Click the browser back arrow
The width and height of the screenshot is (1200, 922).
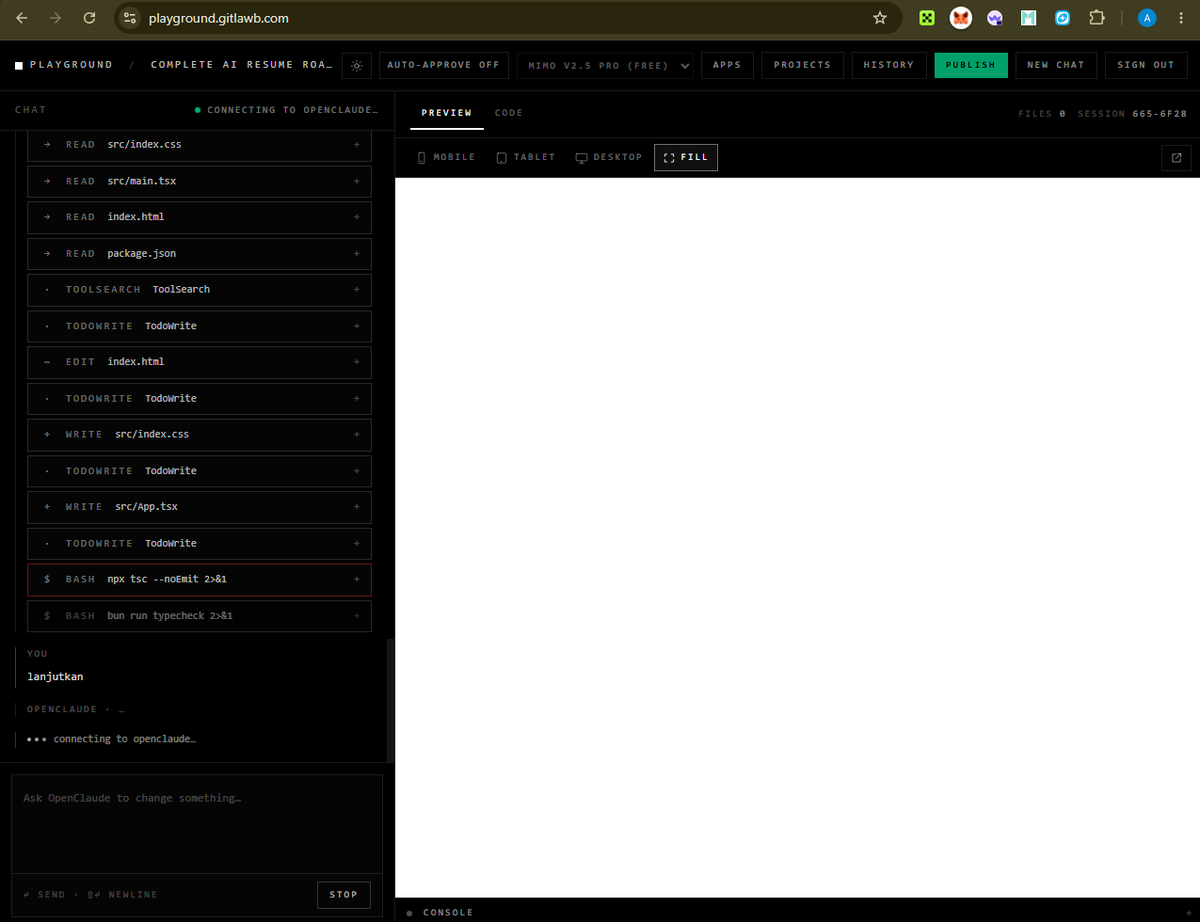[x=22, y=18]
